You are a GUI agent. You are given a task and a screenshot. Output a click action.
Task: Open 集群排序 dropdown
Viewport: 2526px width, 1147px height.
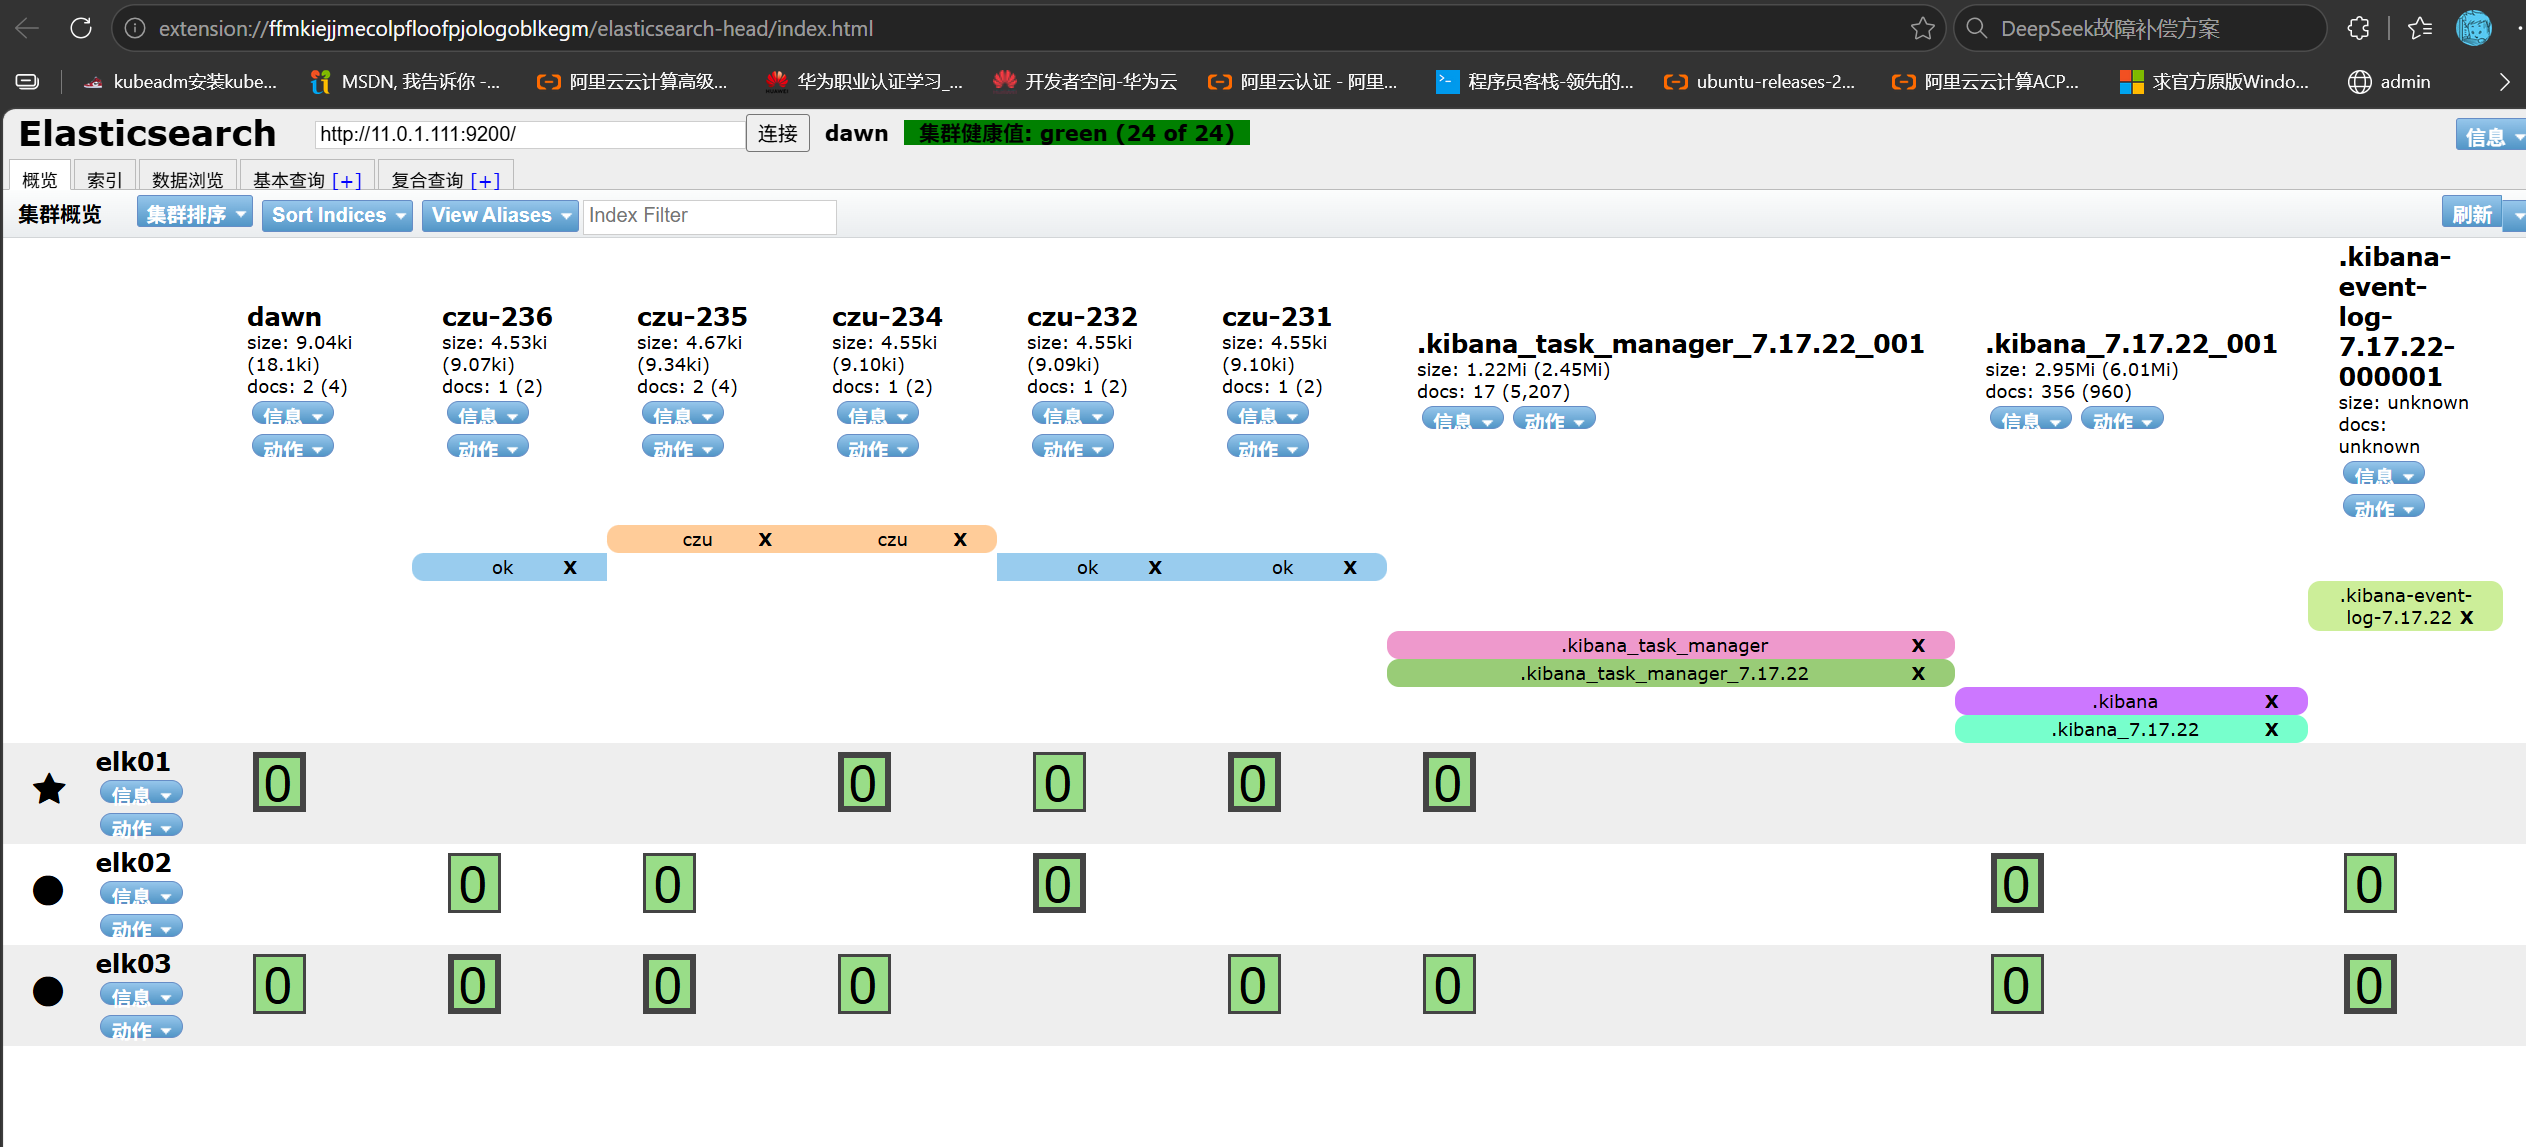195,214
